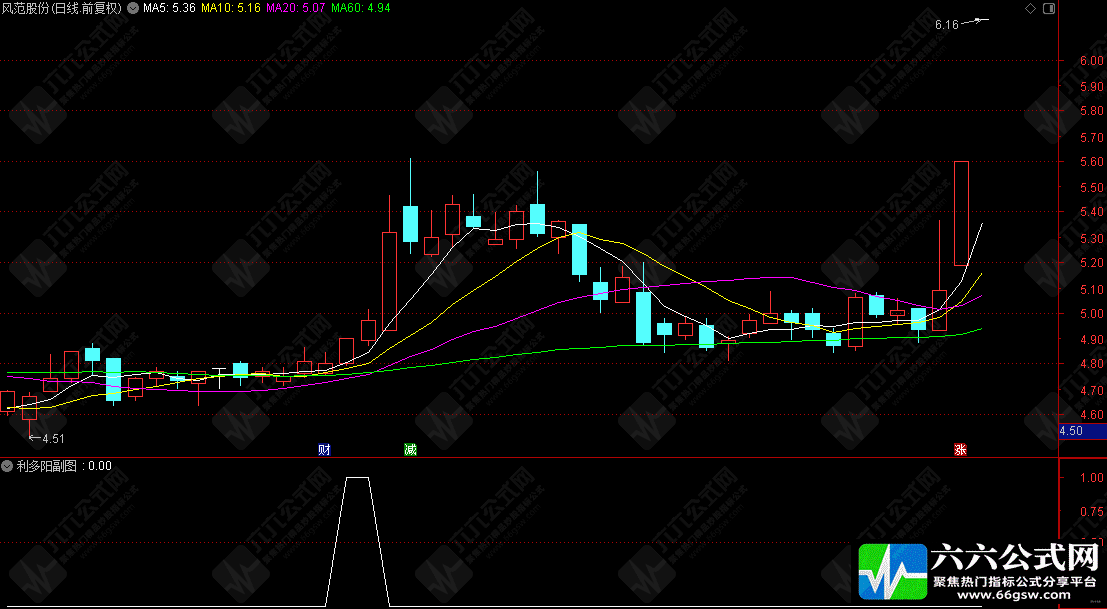Click the 风范股份(日线.前复权) chart title
Image resolution: width=1107 pixels, height=609 pixels.
[62, 8]
